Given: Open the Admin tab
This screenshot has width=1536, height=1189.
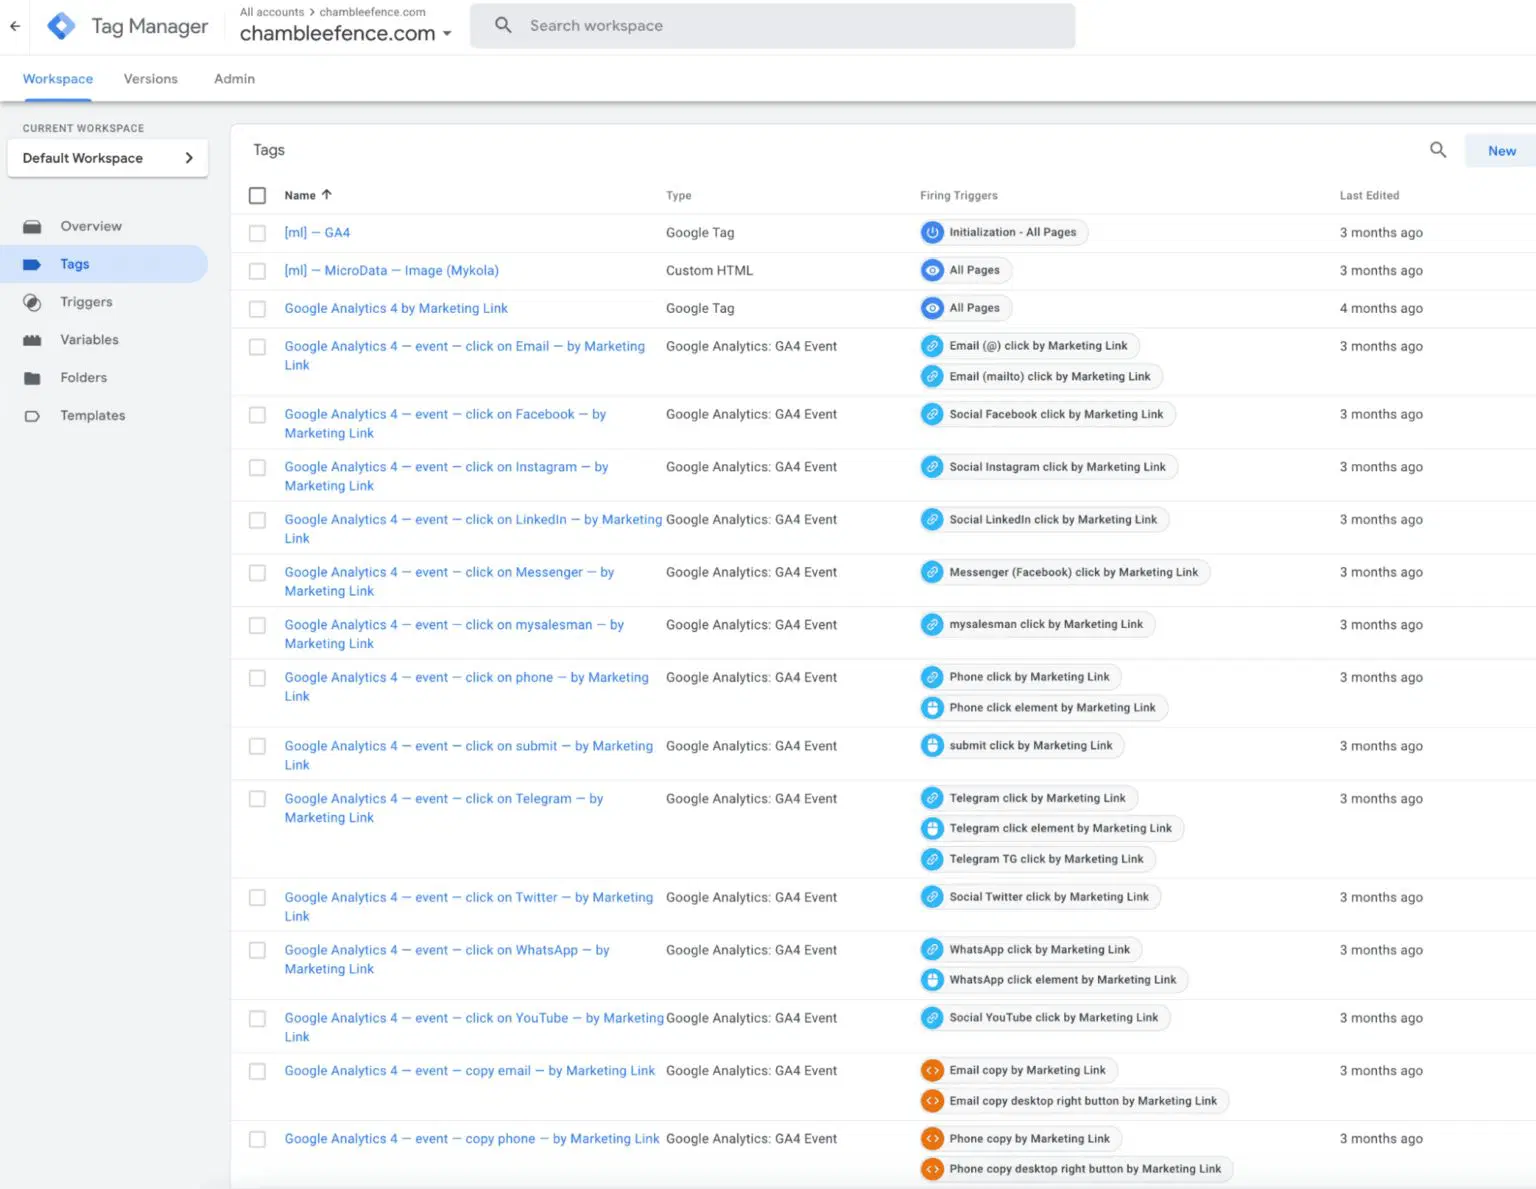Looking at the screenshot, I should coord(234,79).
